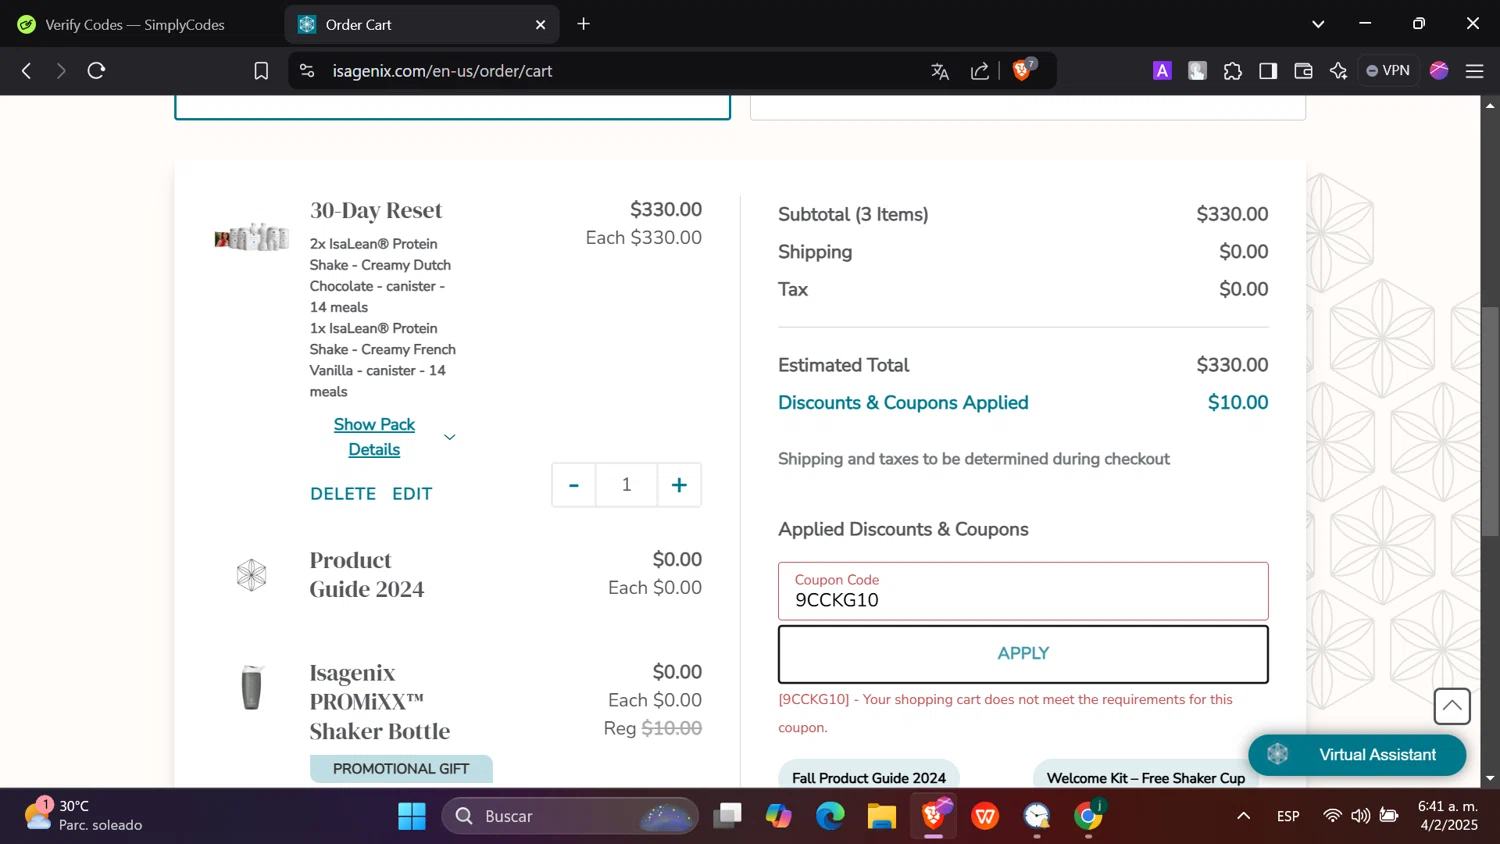The image size is (1500, 844).
Task: Open Wi-Fi network settings icon
Action: click(1332, 816)
